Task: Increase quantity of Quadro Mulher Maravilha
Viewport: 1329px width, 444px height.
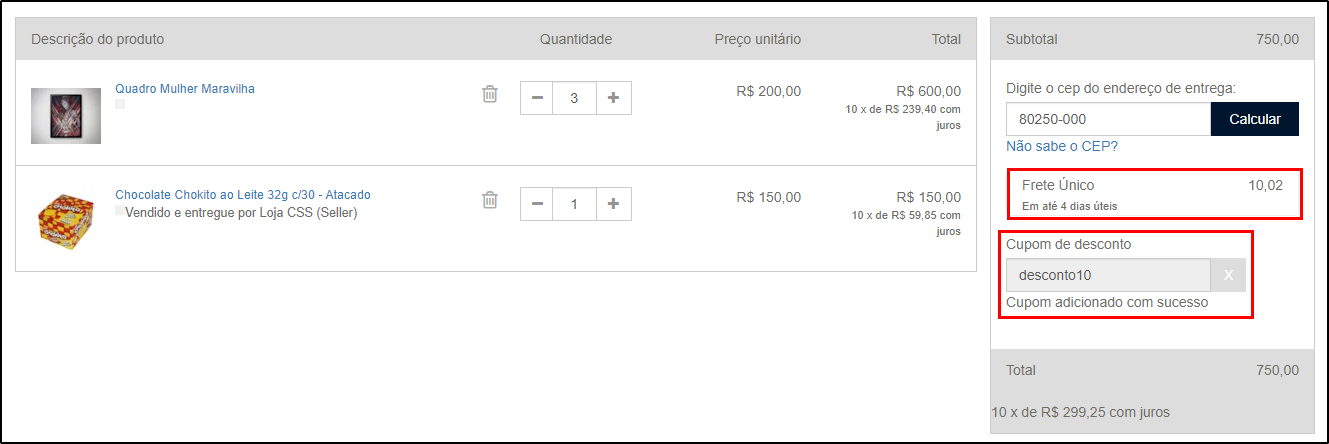Action: [614, 98]
